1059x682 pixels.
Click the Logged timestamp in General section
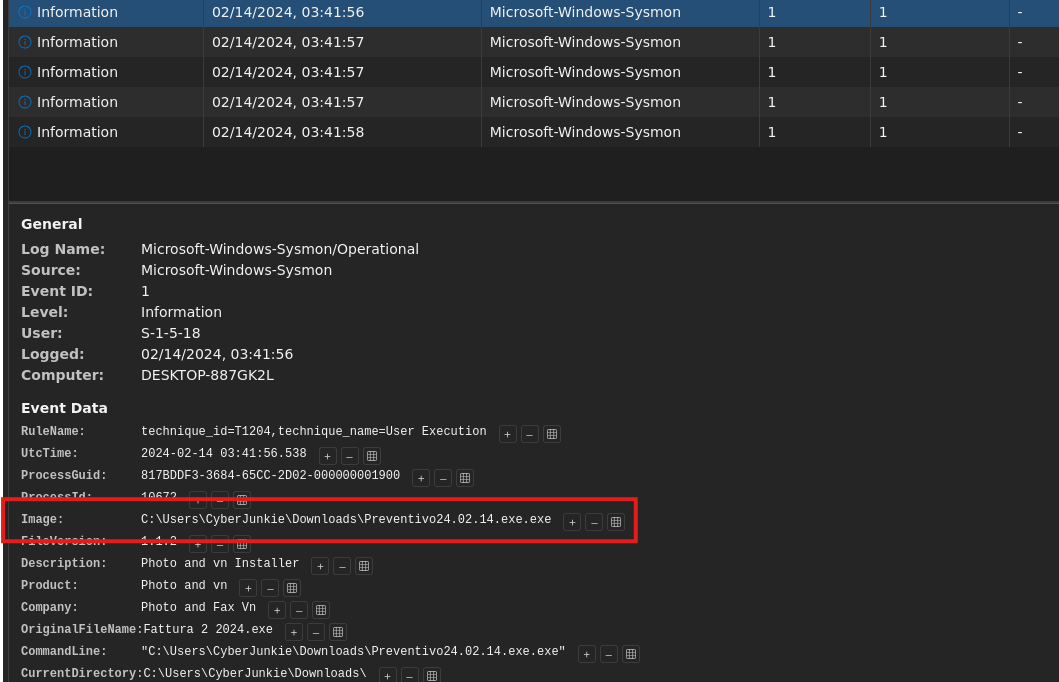tap(217, 354)
